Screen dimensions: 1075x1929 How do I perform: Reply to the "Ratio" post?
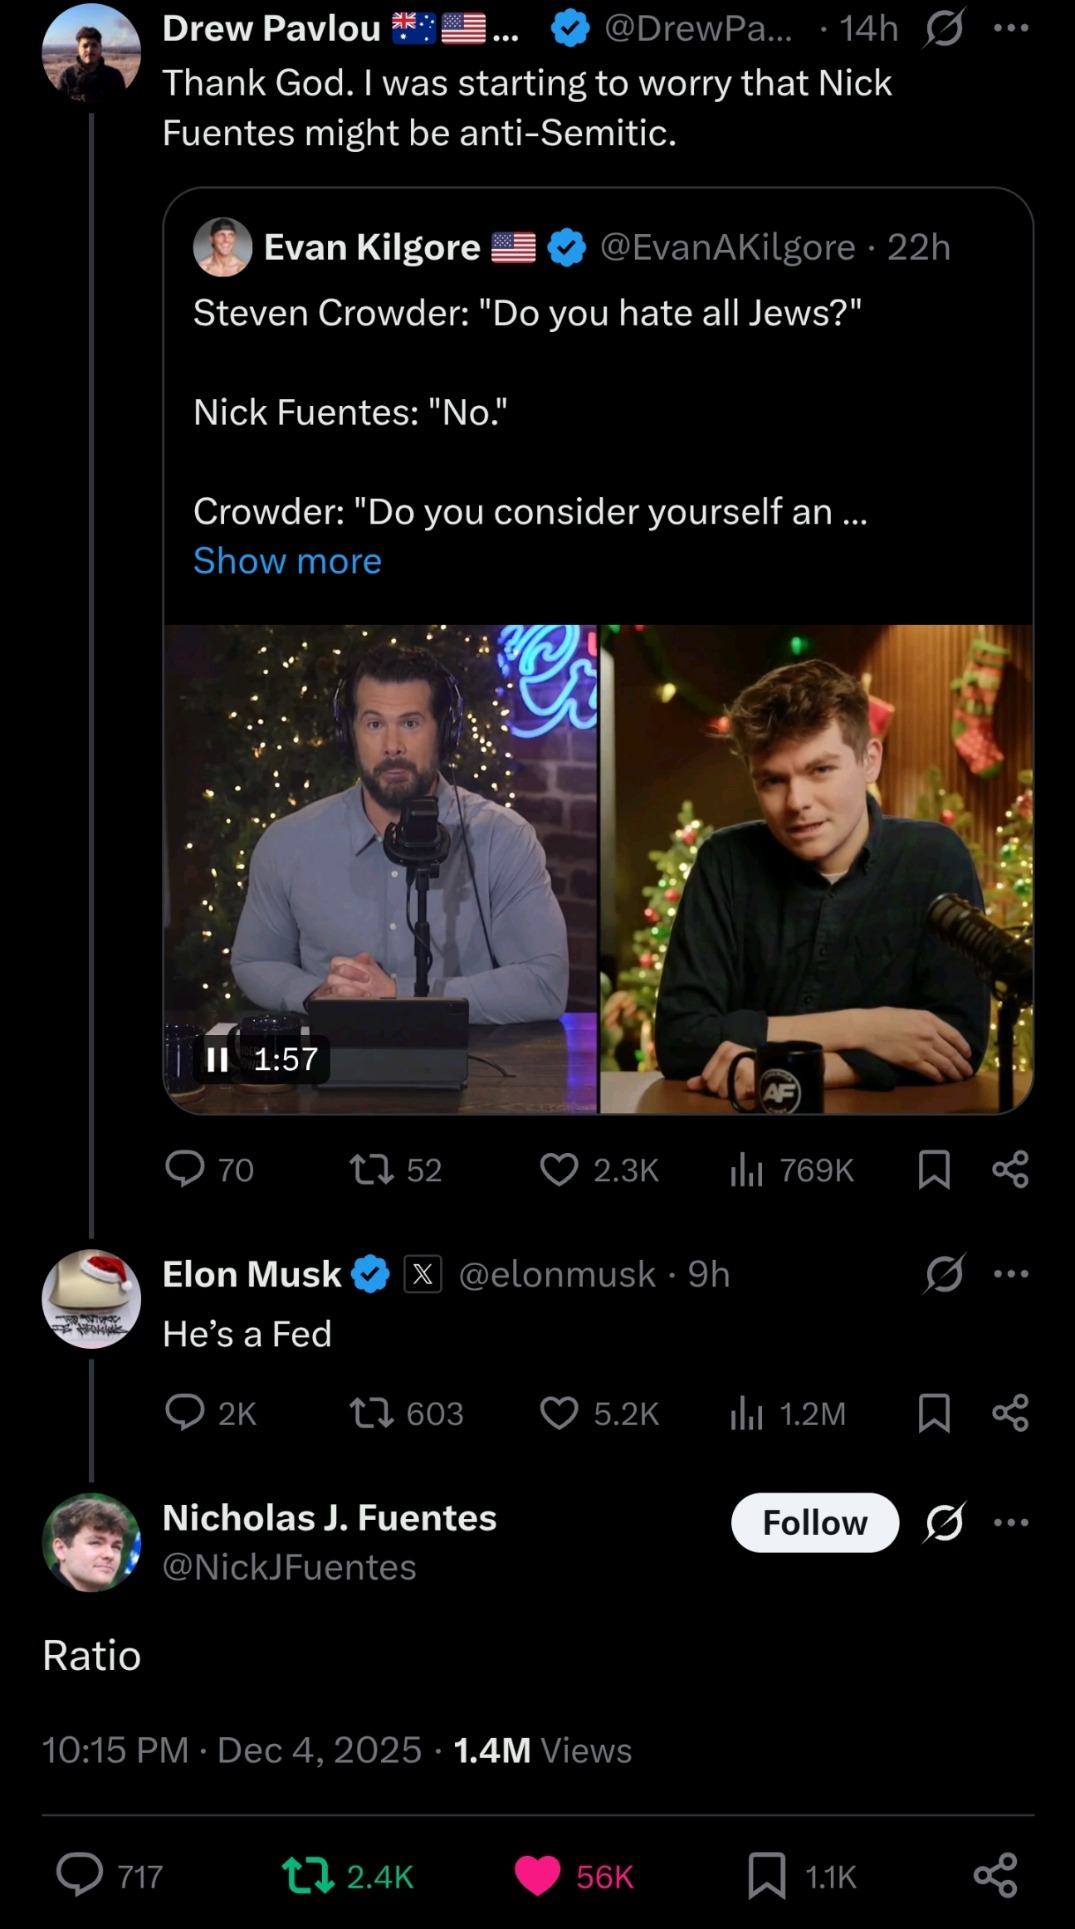coord(80,1875)
